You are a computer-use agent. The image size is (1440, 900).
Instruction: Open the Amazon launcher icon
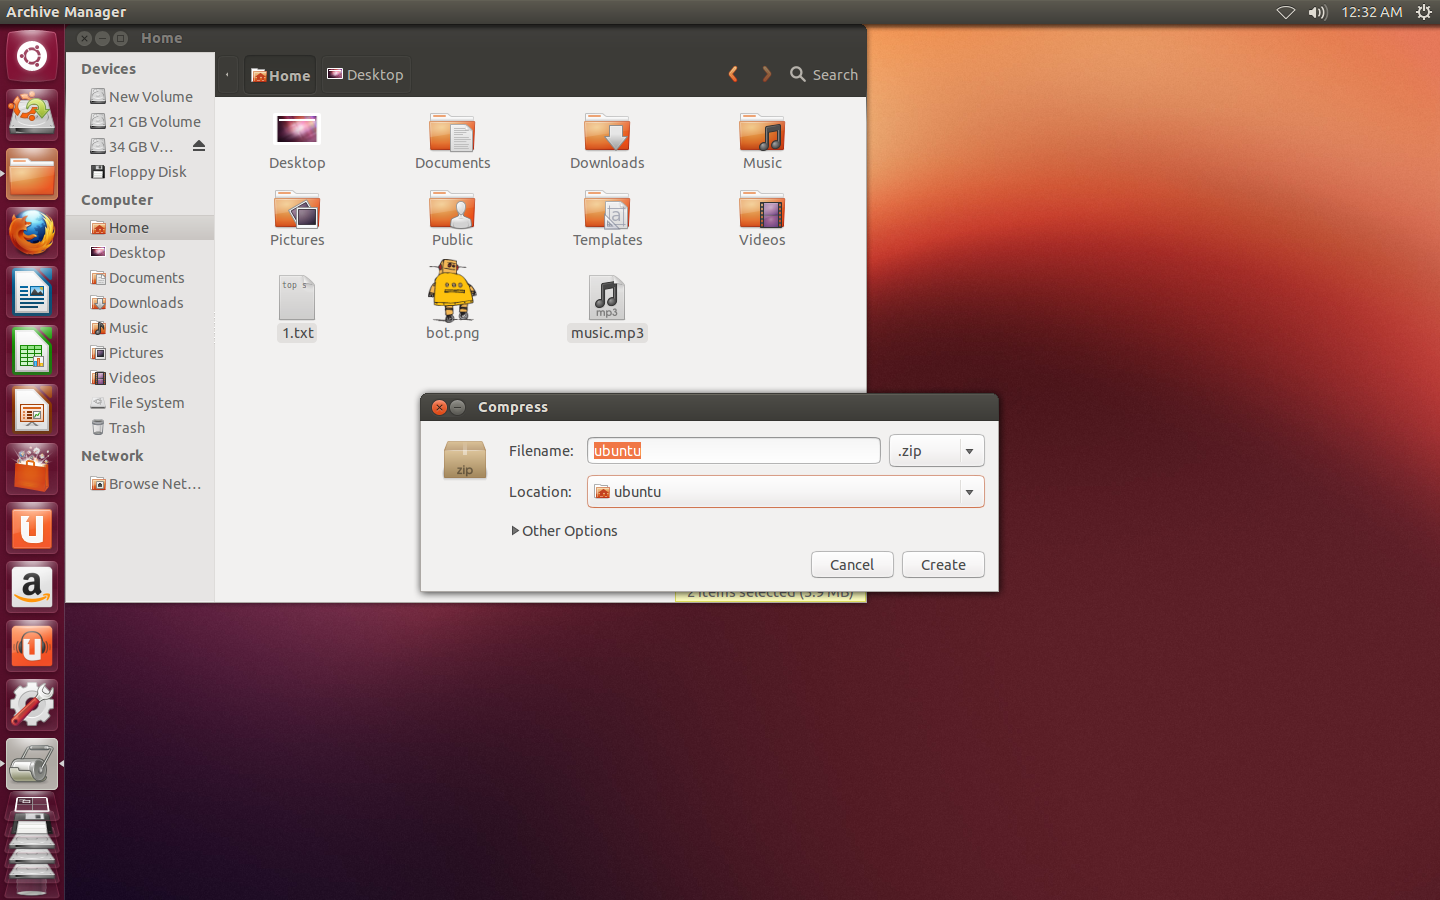pos(32,587)
